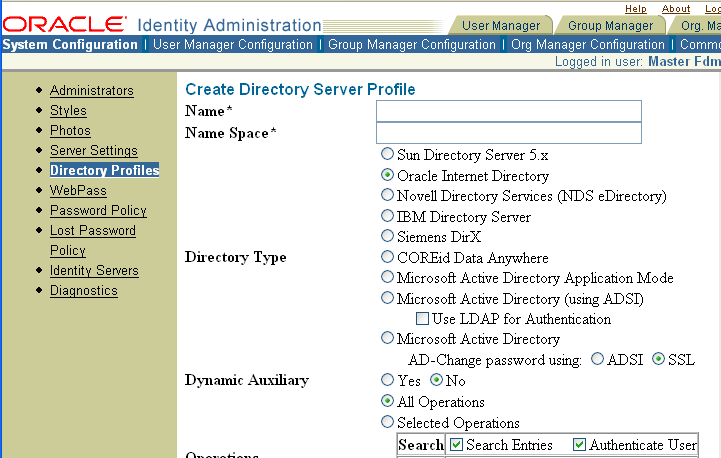Image resolution: width=721 pixels, height=458 pixels.
Task: Click the Create Directory Server Profile heading
Action: 300,89
